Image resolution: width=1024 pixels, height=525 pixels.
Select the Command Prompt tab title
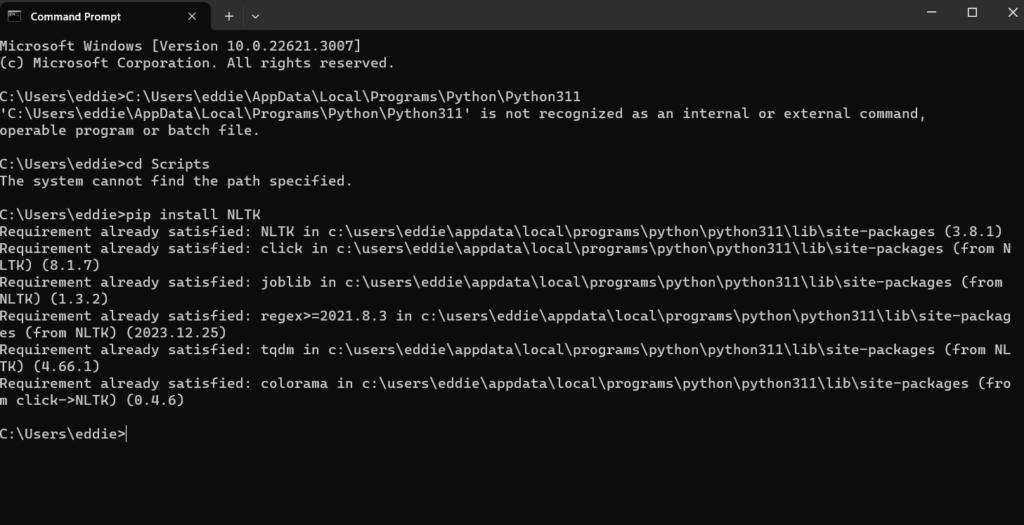click(75, 16)
